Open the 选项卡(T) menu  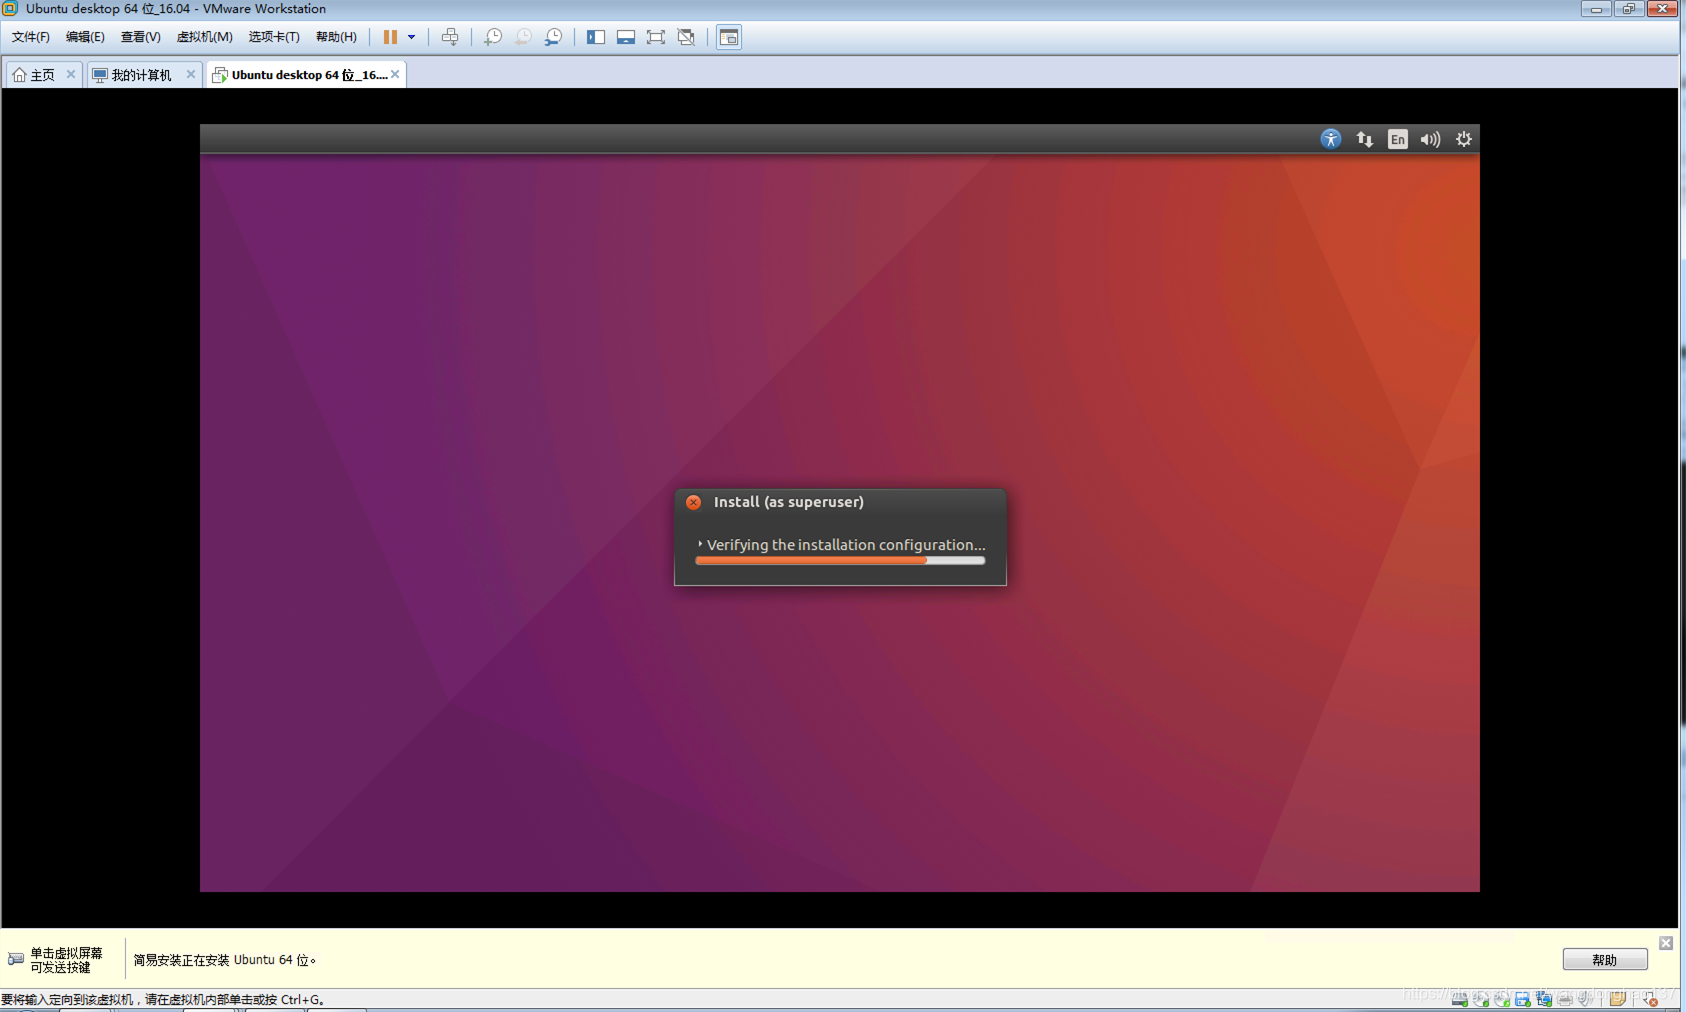click(273, 37)
